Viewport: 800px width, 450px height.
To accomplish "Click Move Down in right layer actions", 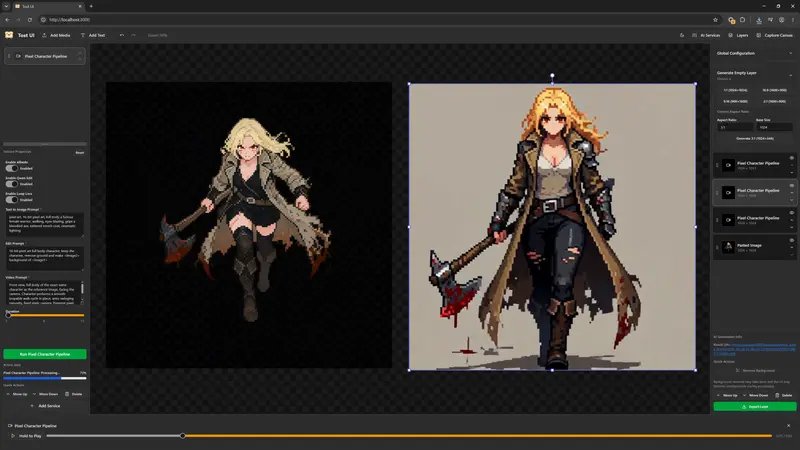I will click(756, 395).
